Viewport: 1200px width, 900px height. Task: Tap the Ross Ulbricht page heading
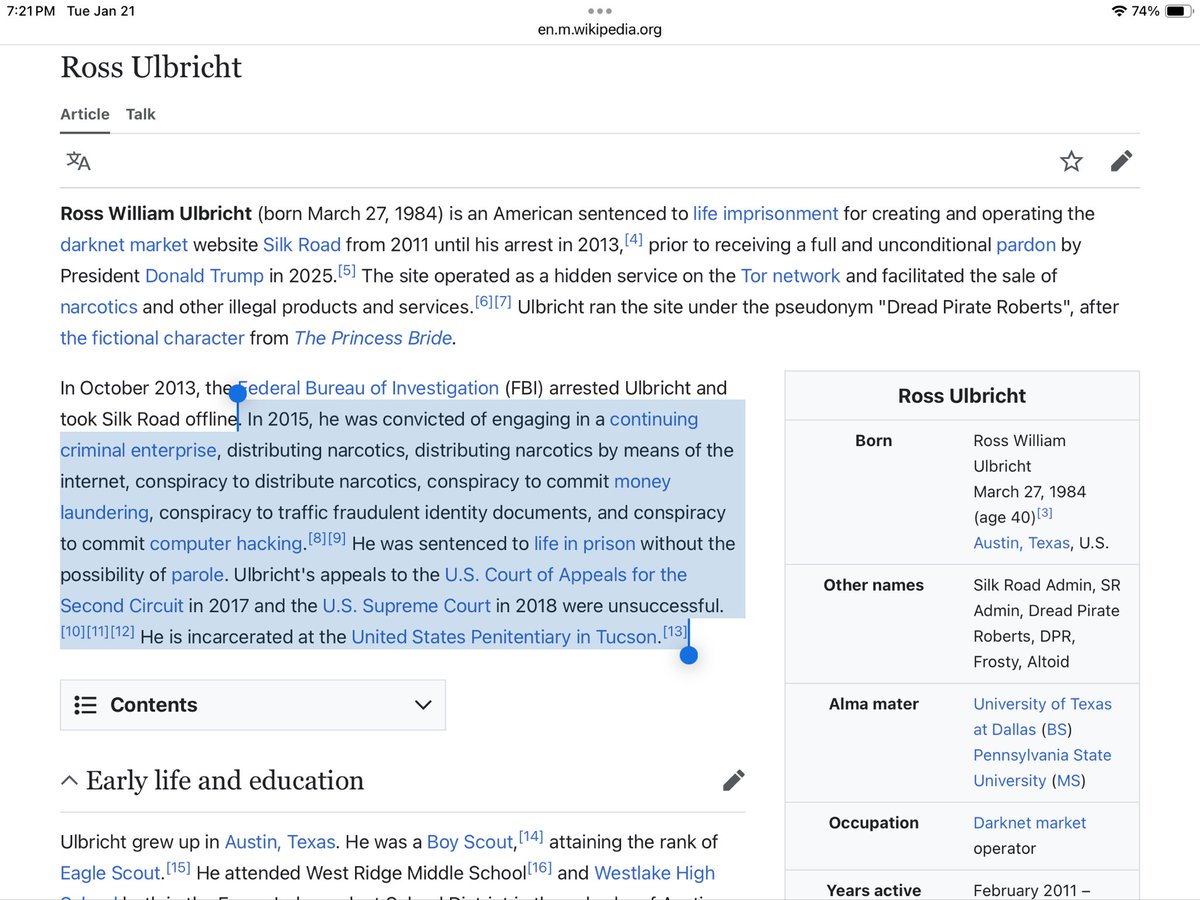(151, 67)
